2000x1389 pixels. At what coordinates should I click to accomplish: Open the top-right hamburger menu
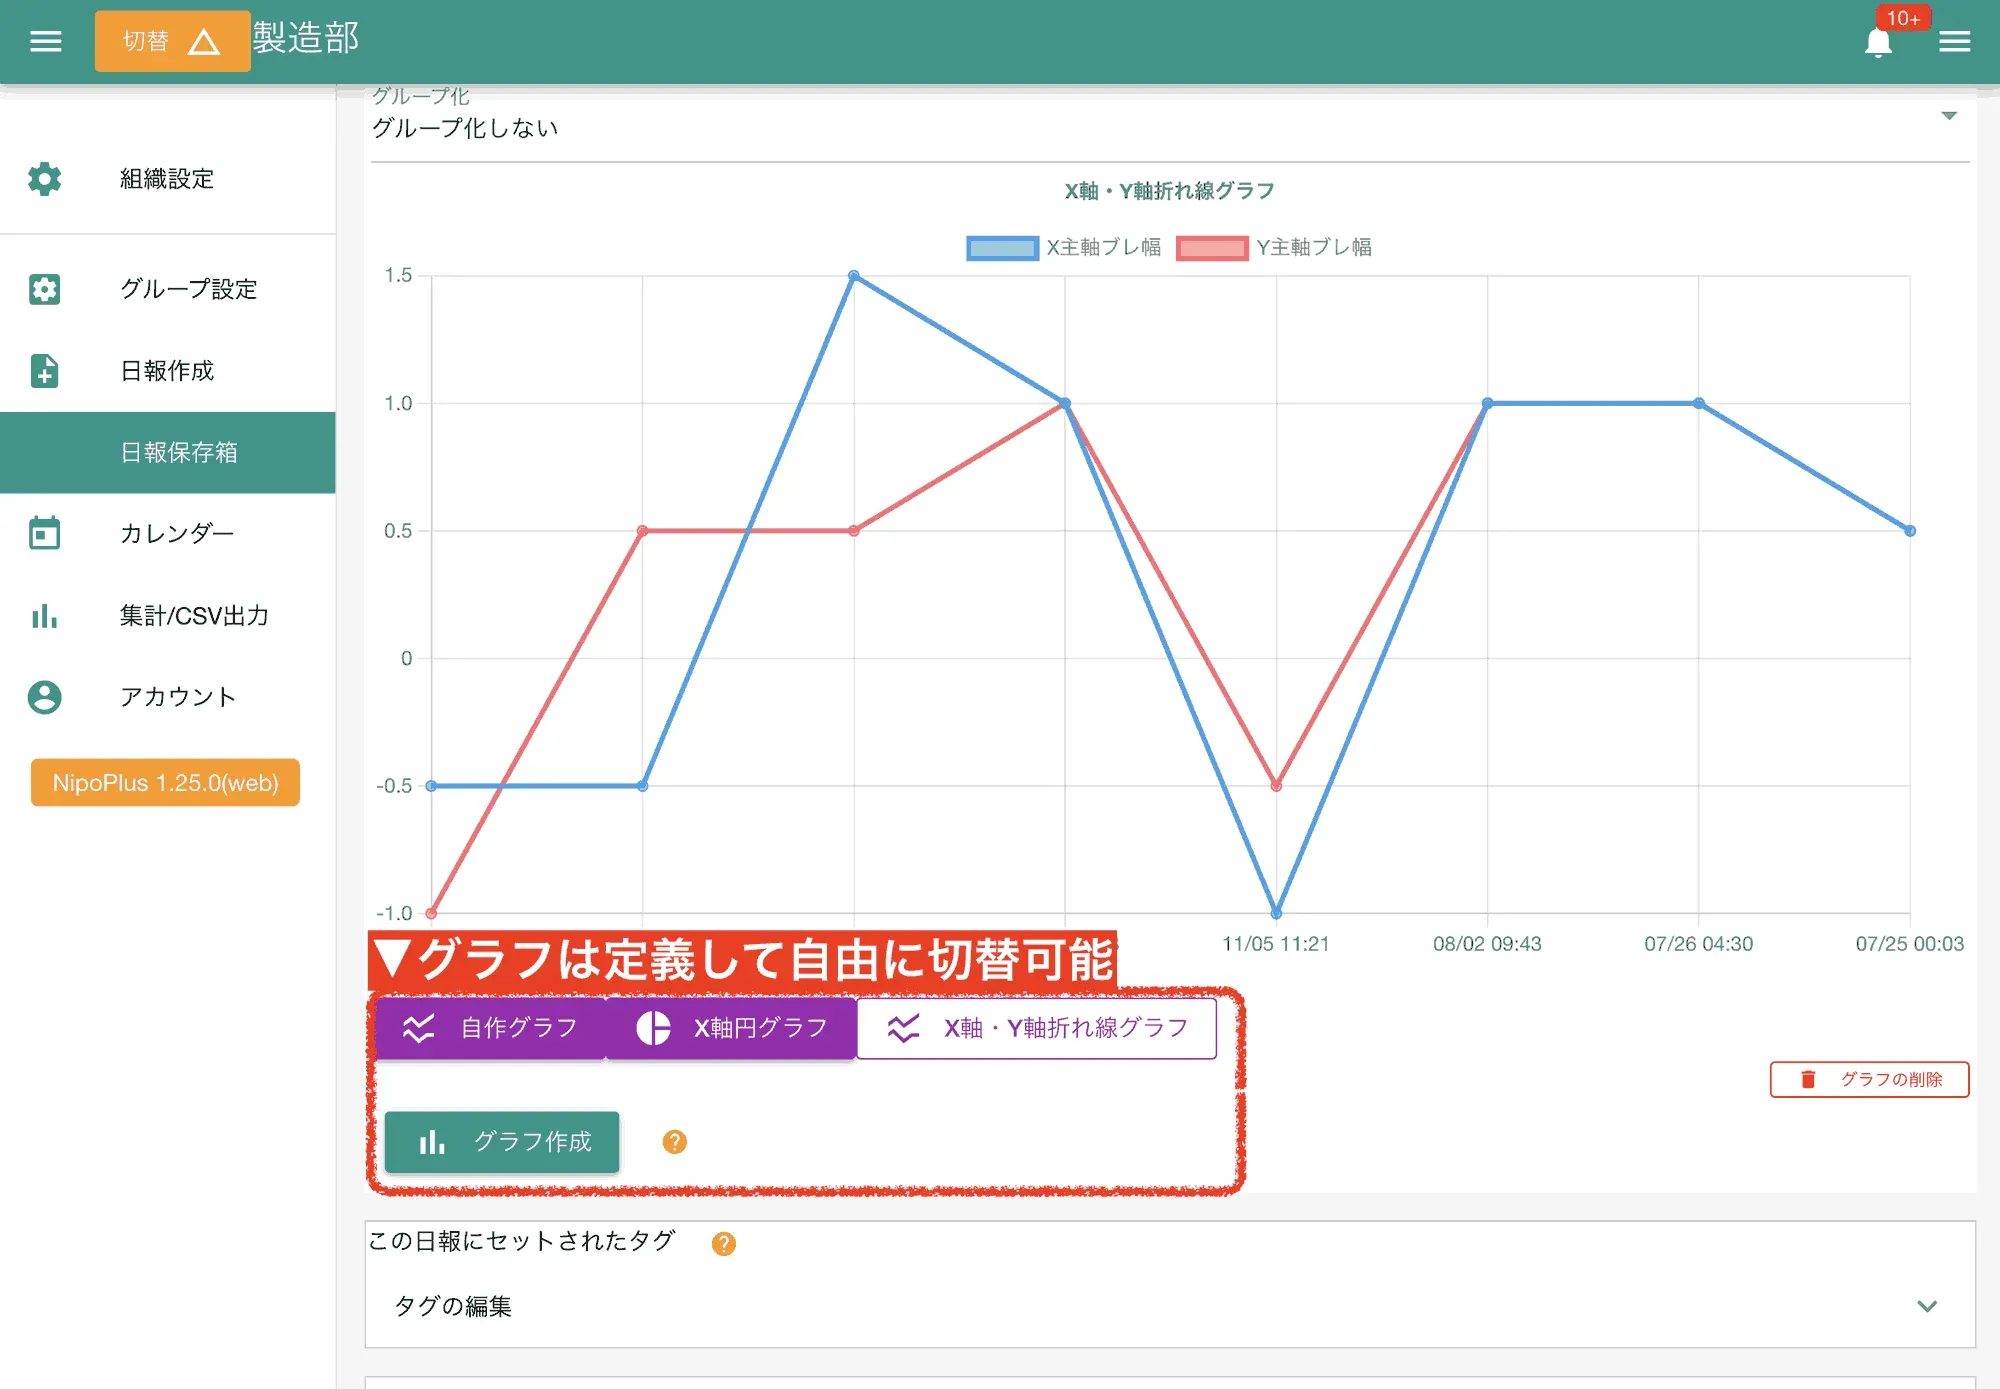[1954, 42]
